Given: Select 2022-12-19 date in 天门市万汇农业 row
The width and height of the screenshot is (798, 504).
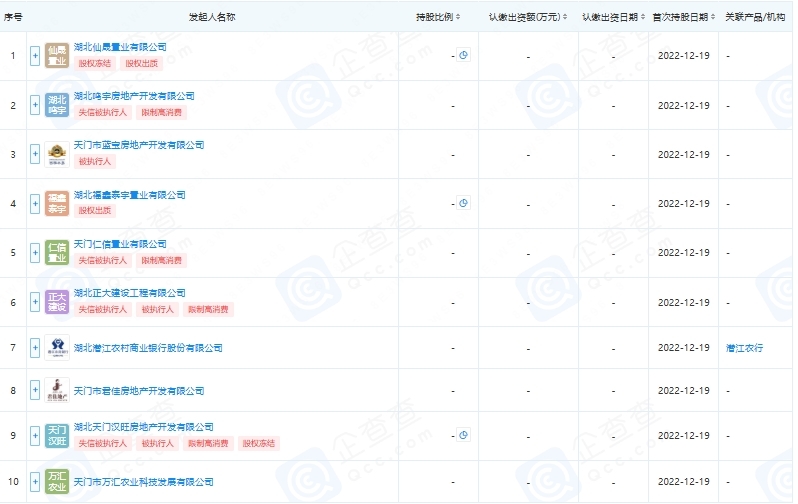Looking at the screenshot, I should (x=683, y=482).
